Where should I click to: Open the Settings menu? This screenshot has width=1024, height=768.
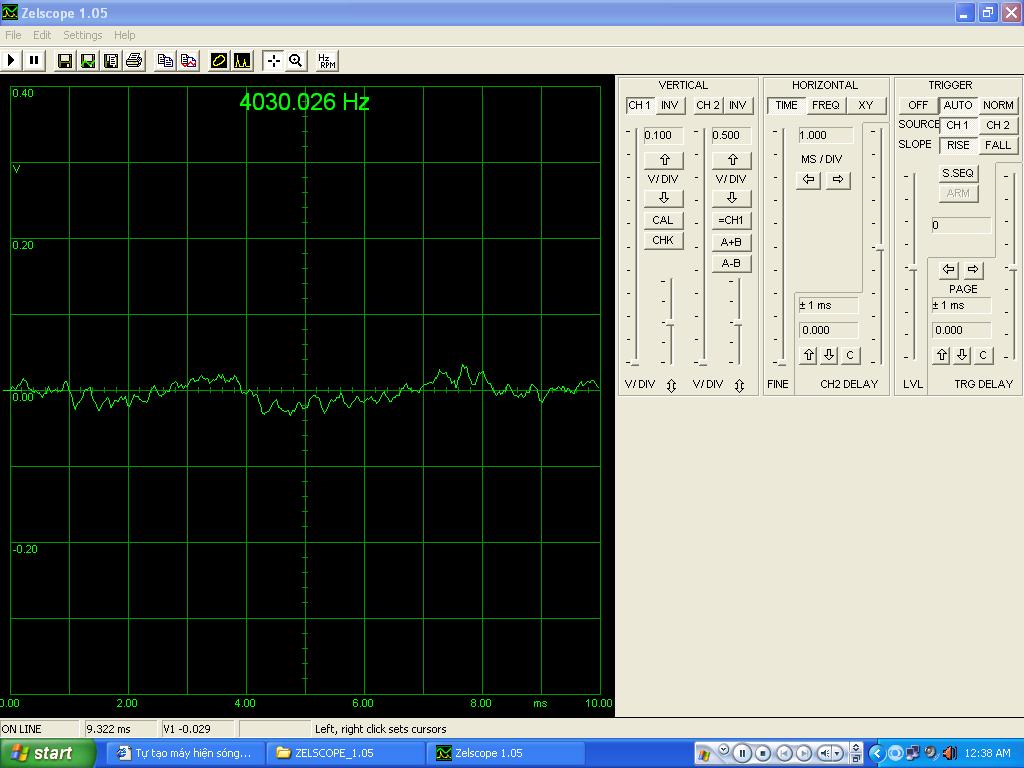(x=82, y=35)
